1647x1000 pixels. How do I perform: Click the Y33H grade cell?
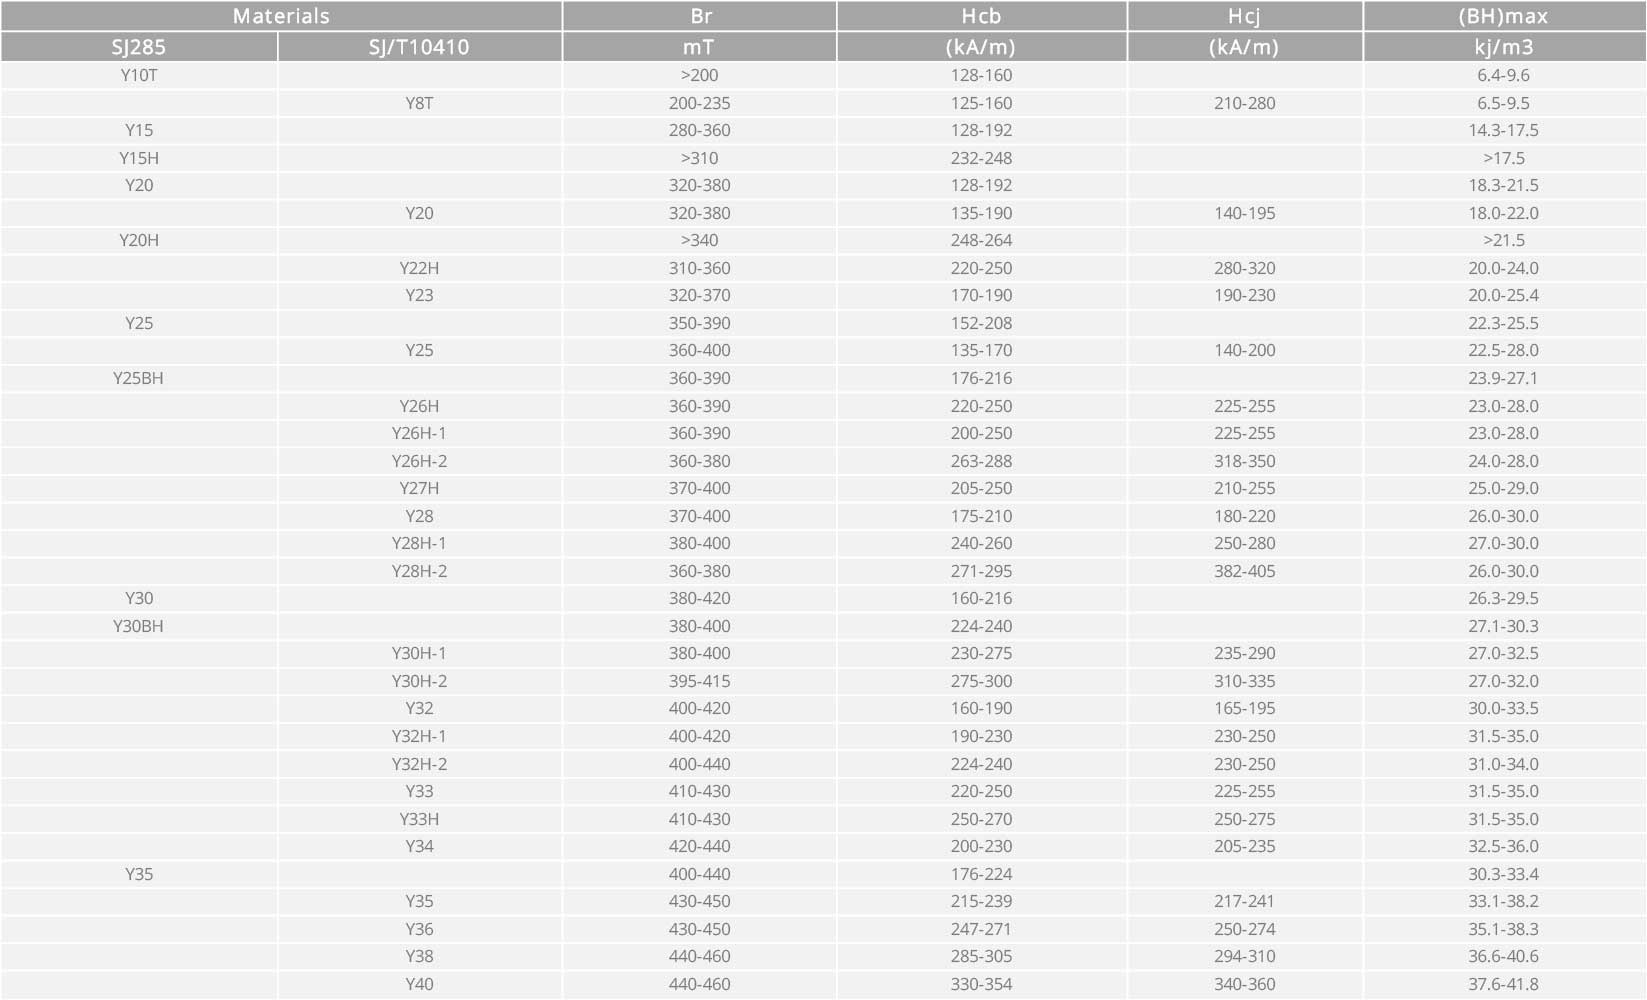pyautogui.click(x=419, y=819)
